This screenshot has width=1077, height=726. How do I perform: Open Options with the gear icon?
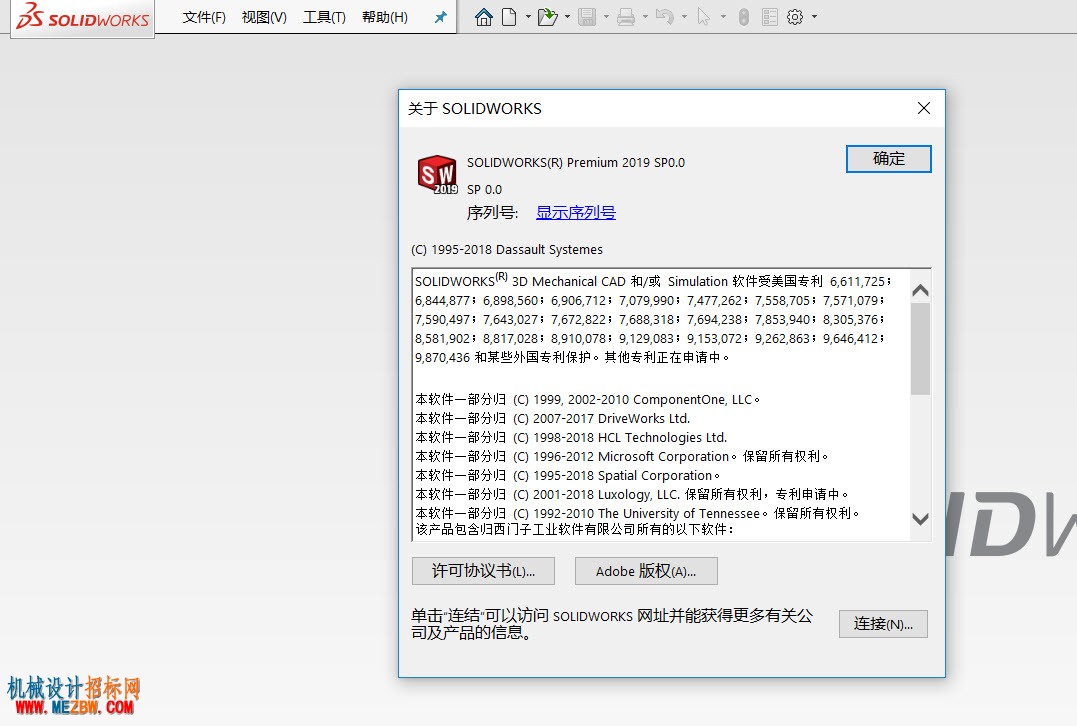point(795,17)
